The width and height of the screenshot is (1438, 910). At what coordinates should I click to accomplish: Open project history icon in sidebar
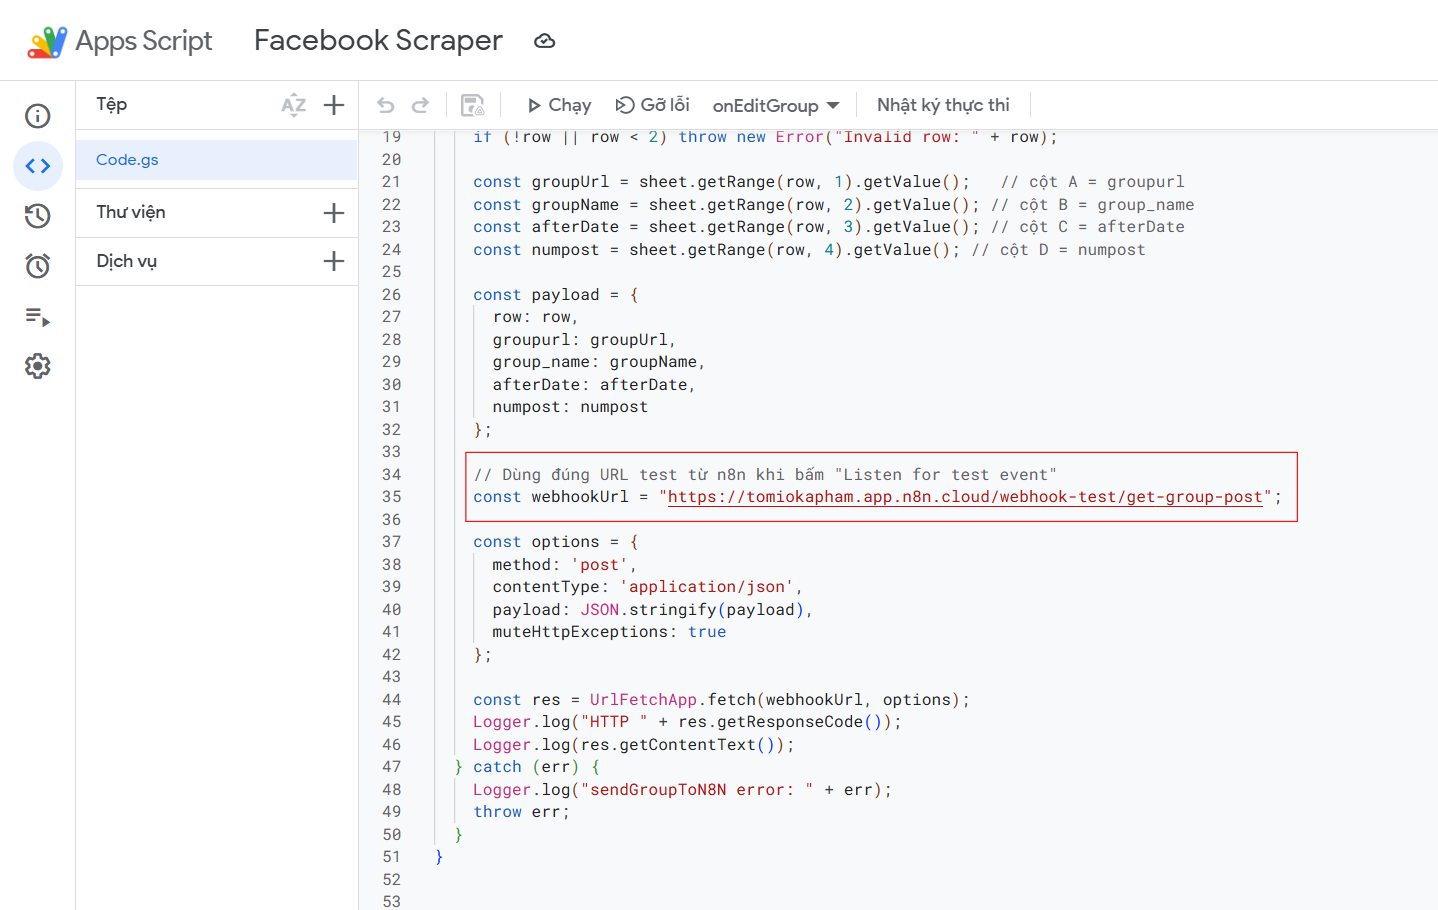click(x=38, y=216)
